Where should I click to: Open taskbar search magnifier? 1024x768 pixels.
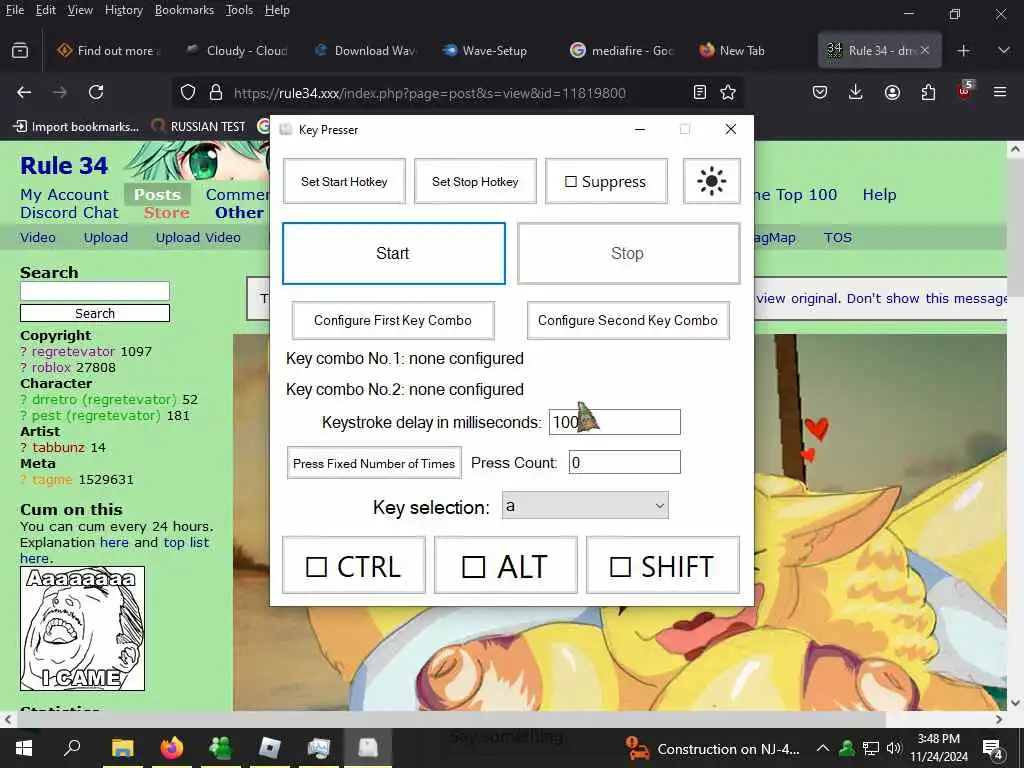pos(72,748)
